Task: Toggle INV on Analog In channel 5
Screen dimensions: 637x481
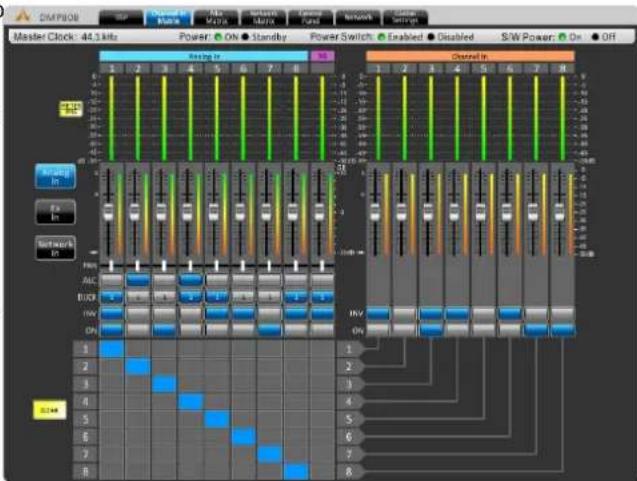Action: point(217,313)
